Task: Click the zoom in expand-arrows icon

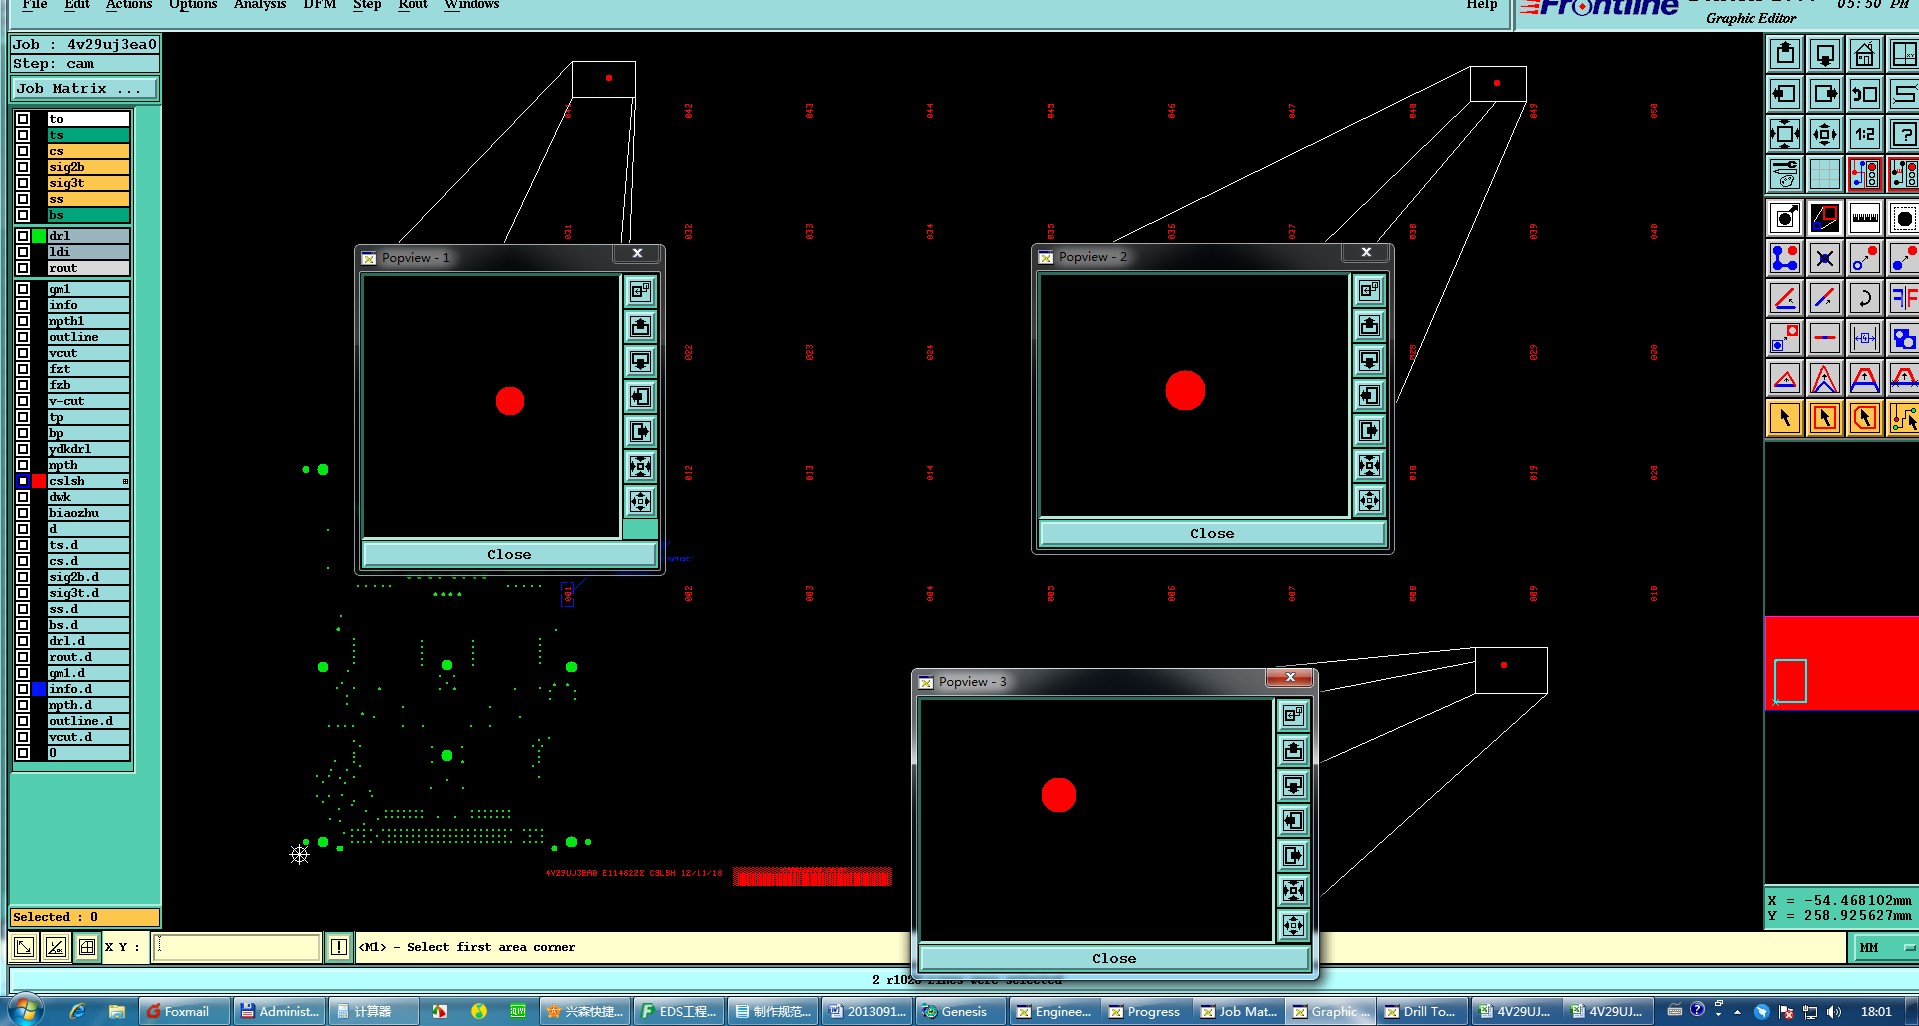Action: (x=1785, y=134)
